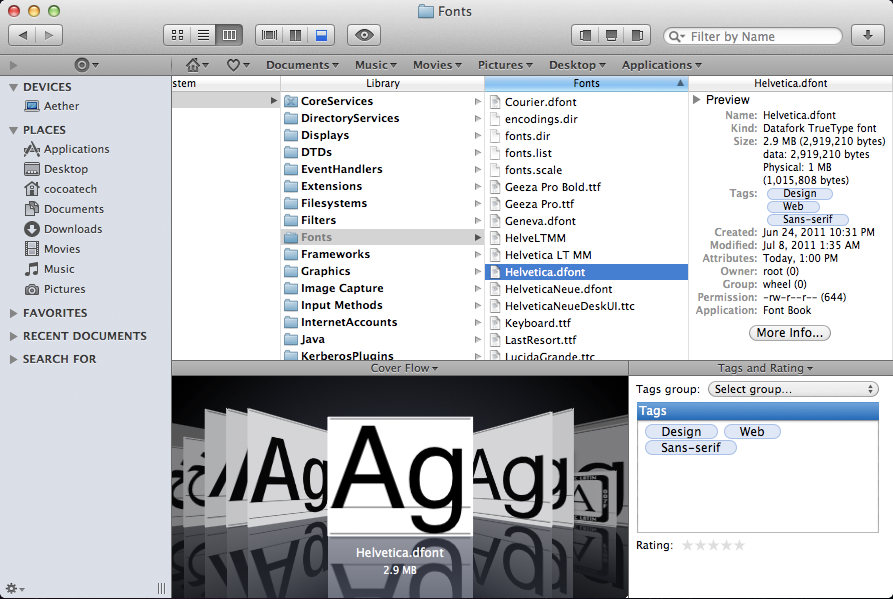This screenshot has width=893, height=599.
Task: Switch to list view
Action: pos(203,35)
